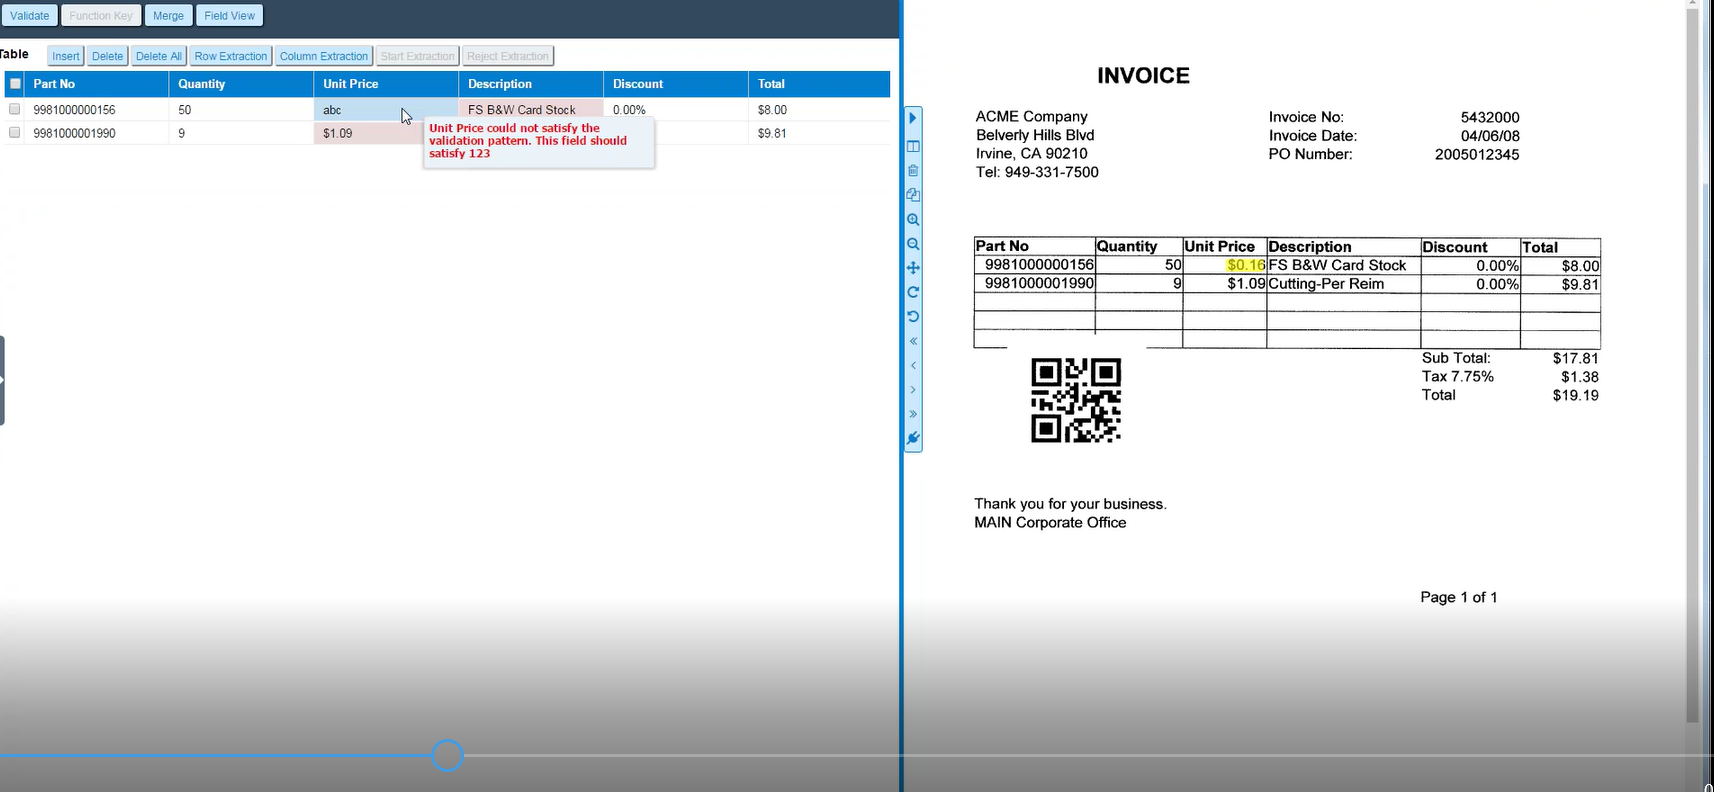
Task: Open the Field View tab
Action: pyautogui.click(x=229, y=16)
